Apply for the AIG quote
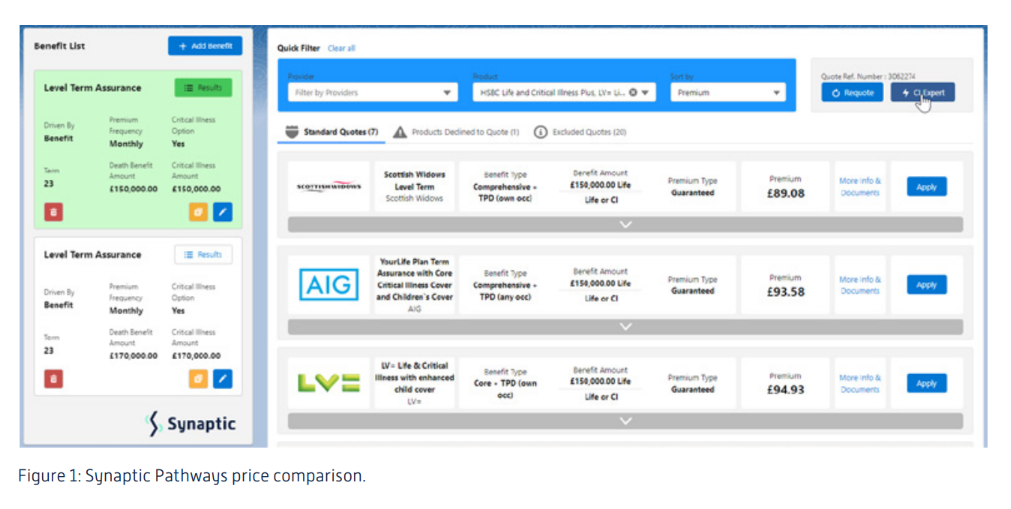The height and width of the screenshot is (509, 1011). click(927, 284)
